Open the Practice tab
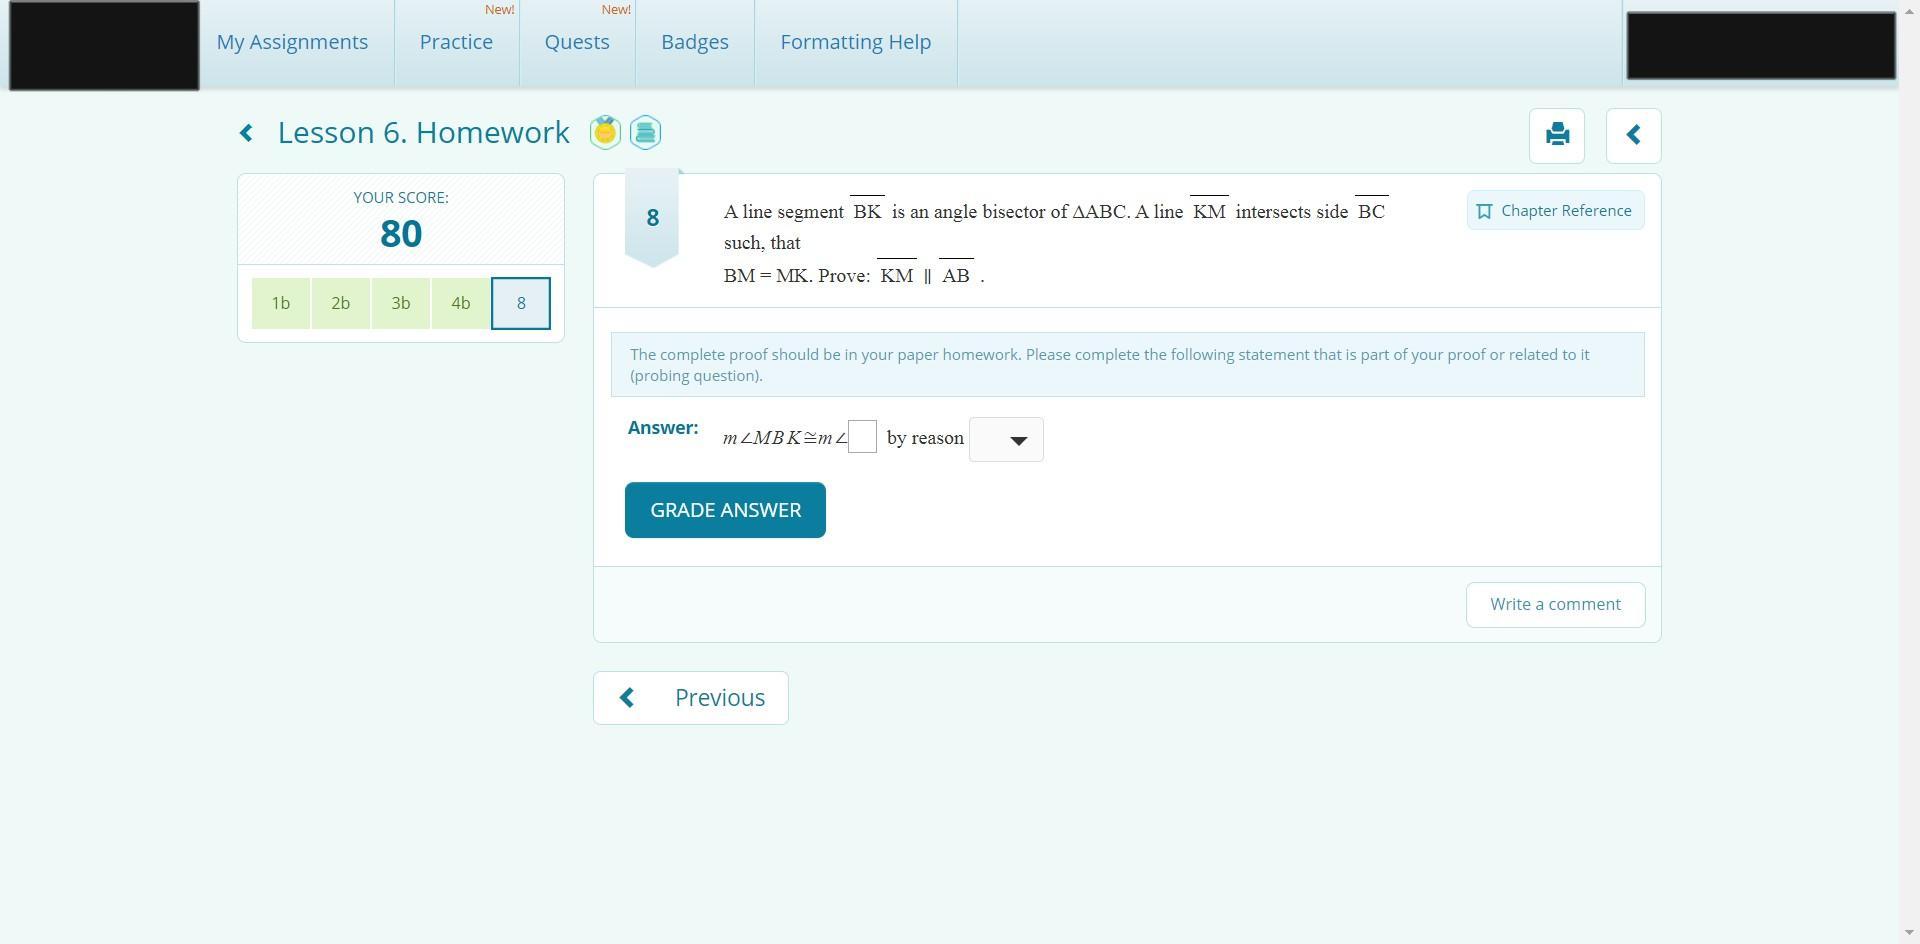 tap(456, 42)
